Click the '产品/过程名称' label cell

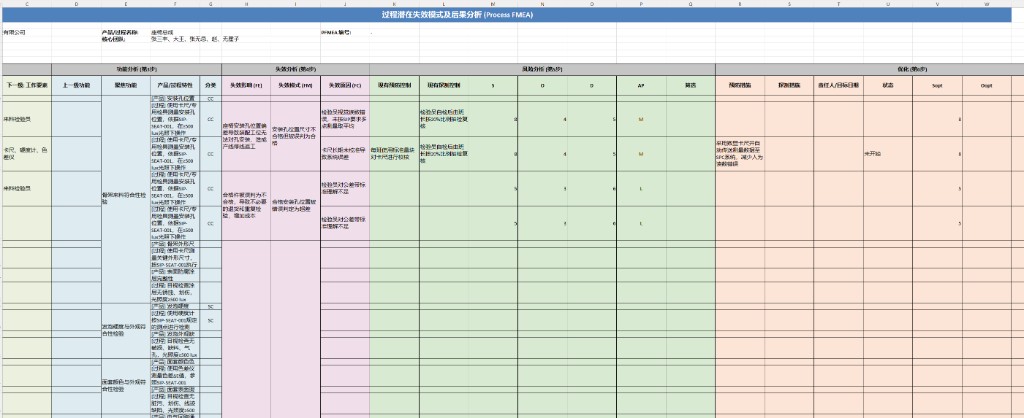click(125, 32)
